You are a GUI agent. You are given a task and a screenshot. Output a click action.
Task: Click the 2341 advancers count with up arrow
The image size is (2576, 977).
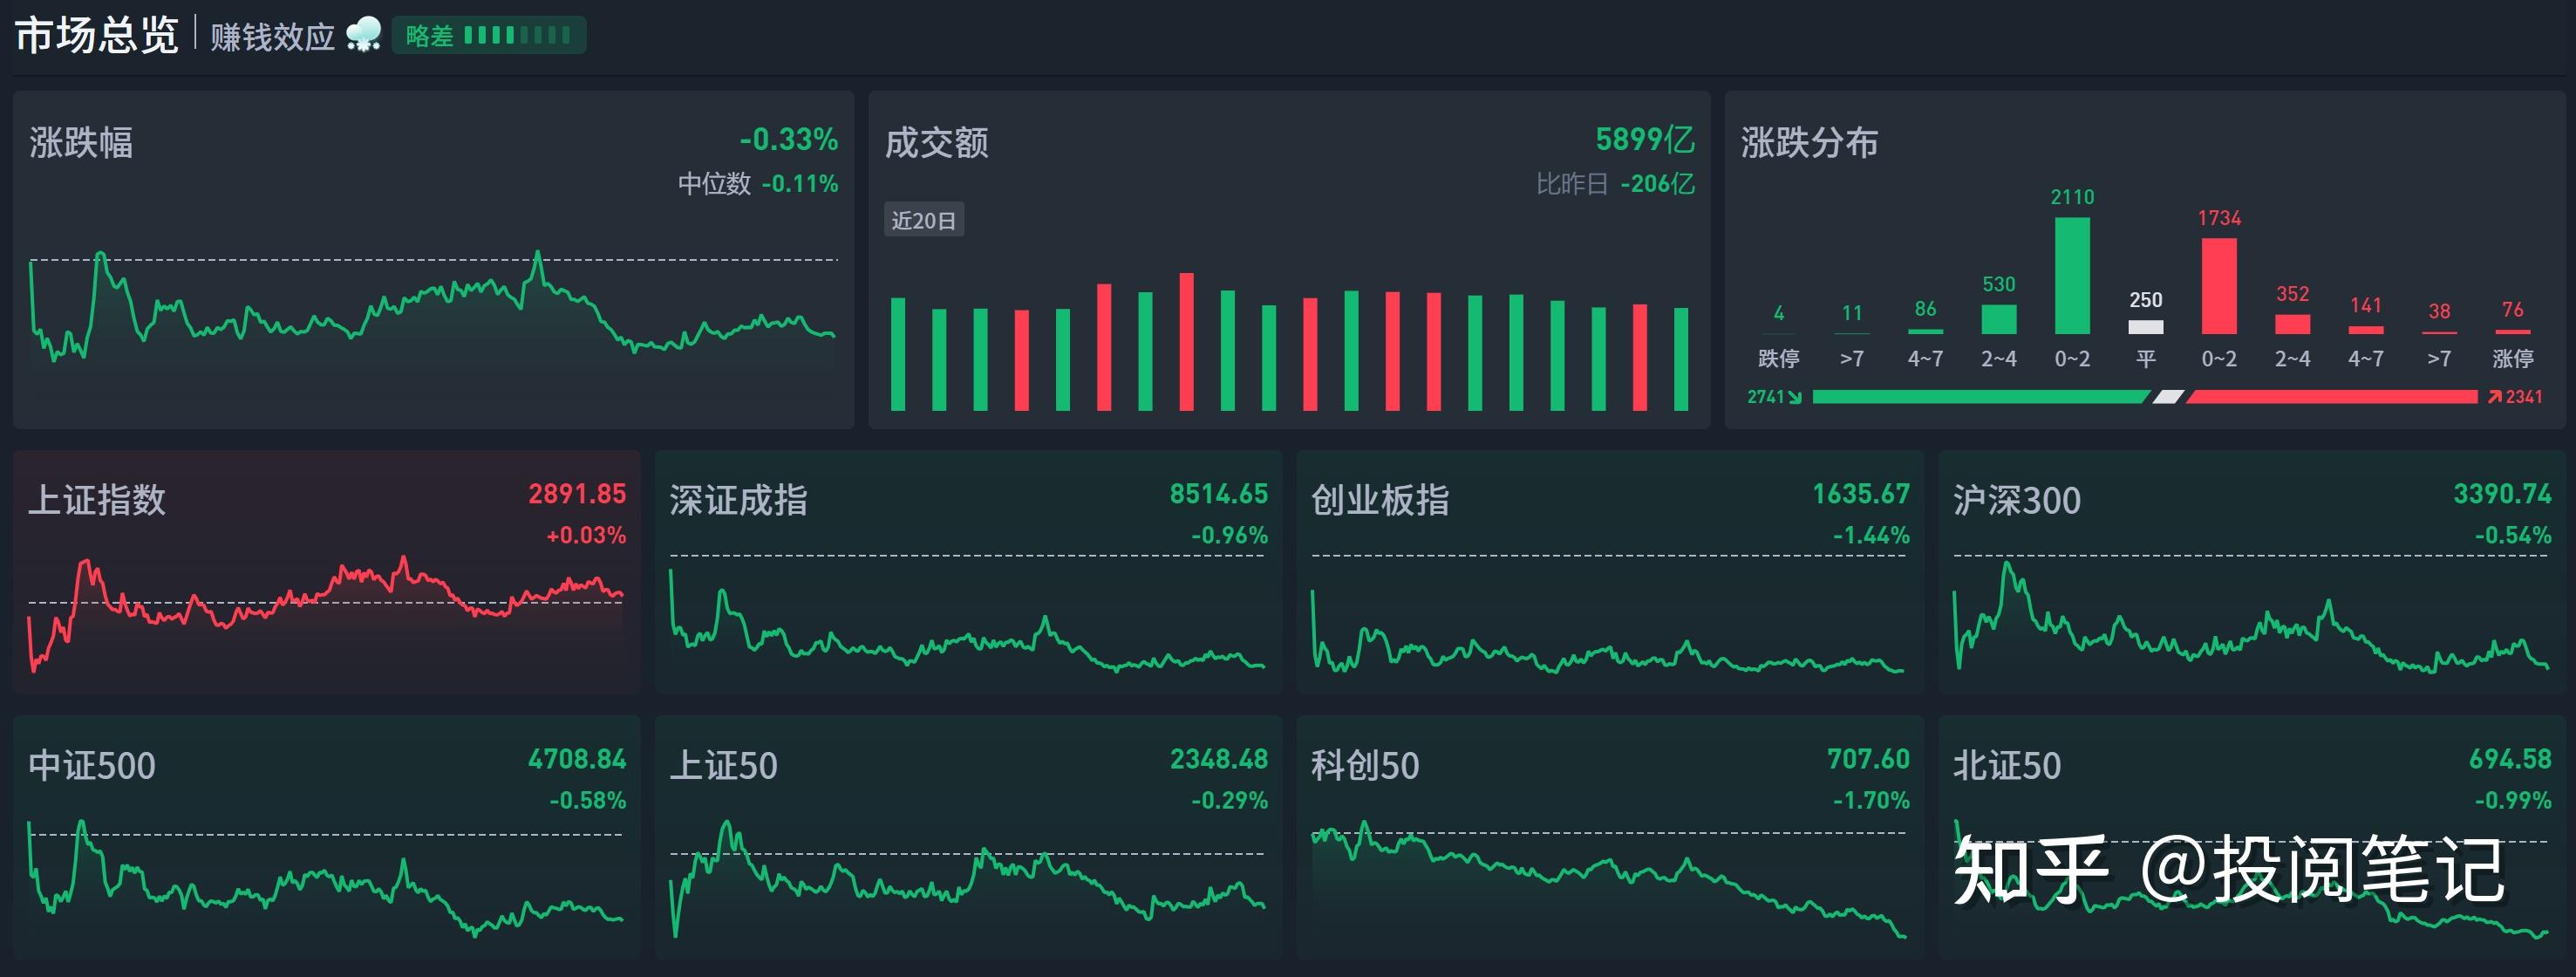pos(2515,397)
